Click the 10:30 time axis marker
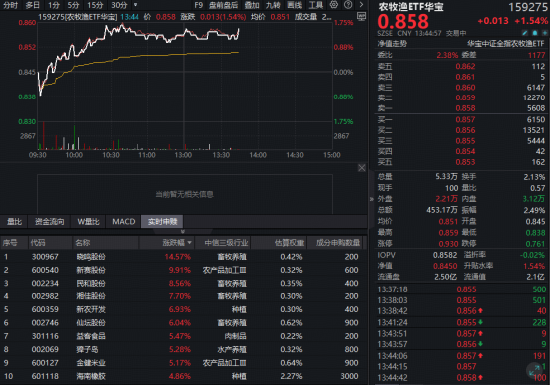 coord(111,155)
